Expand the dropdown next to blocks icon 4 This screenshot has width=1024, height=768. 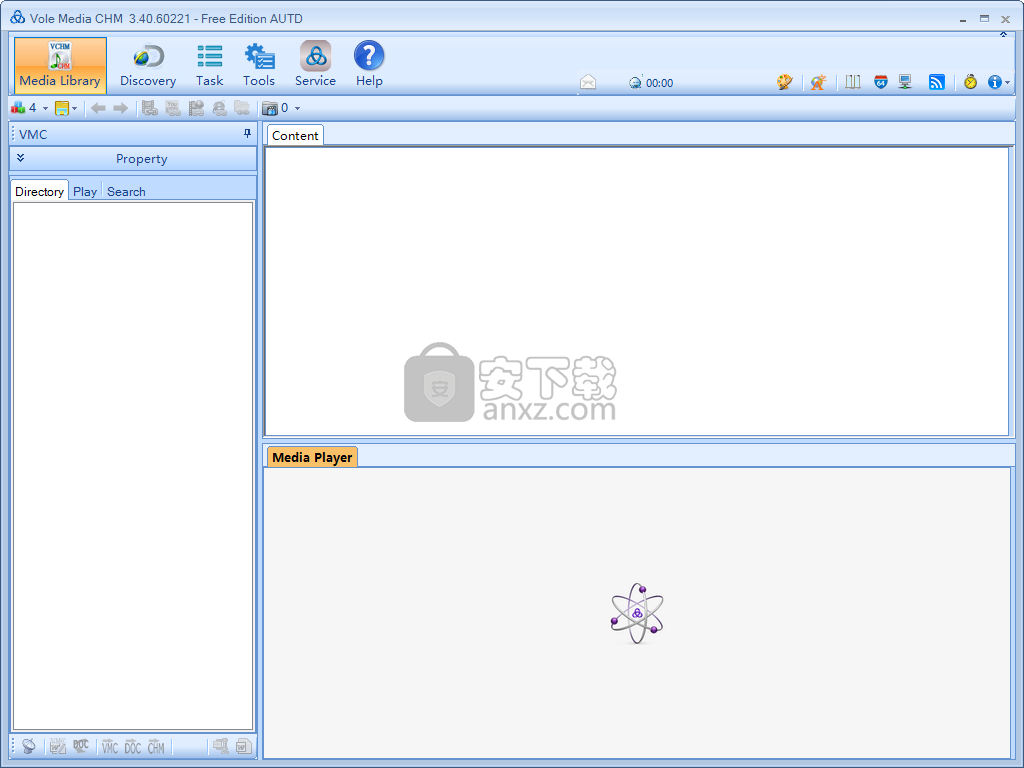coord(45,108)
